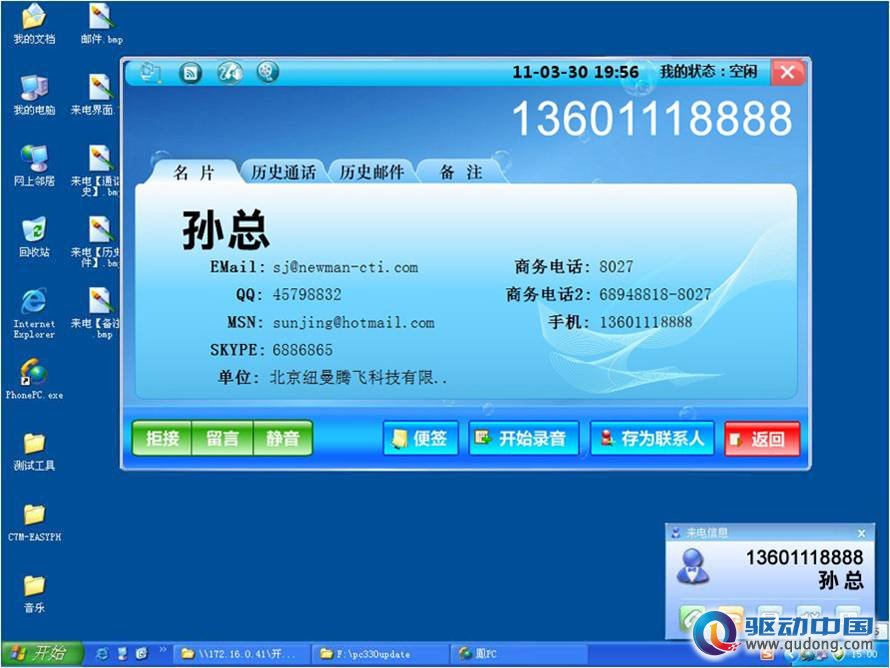Screen dimensions: 890x668
Task: Save caller via 存为联系人 button
Action: point(652,438)
